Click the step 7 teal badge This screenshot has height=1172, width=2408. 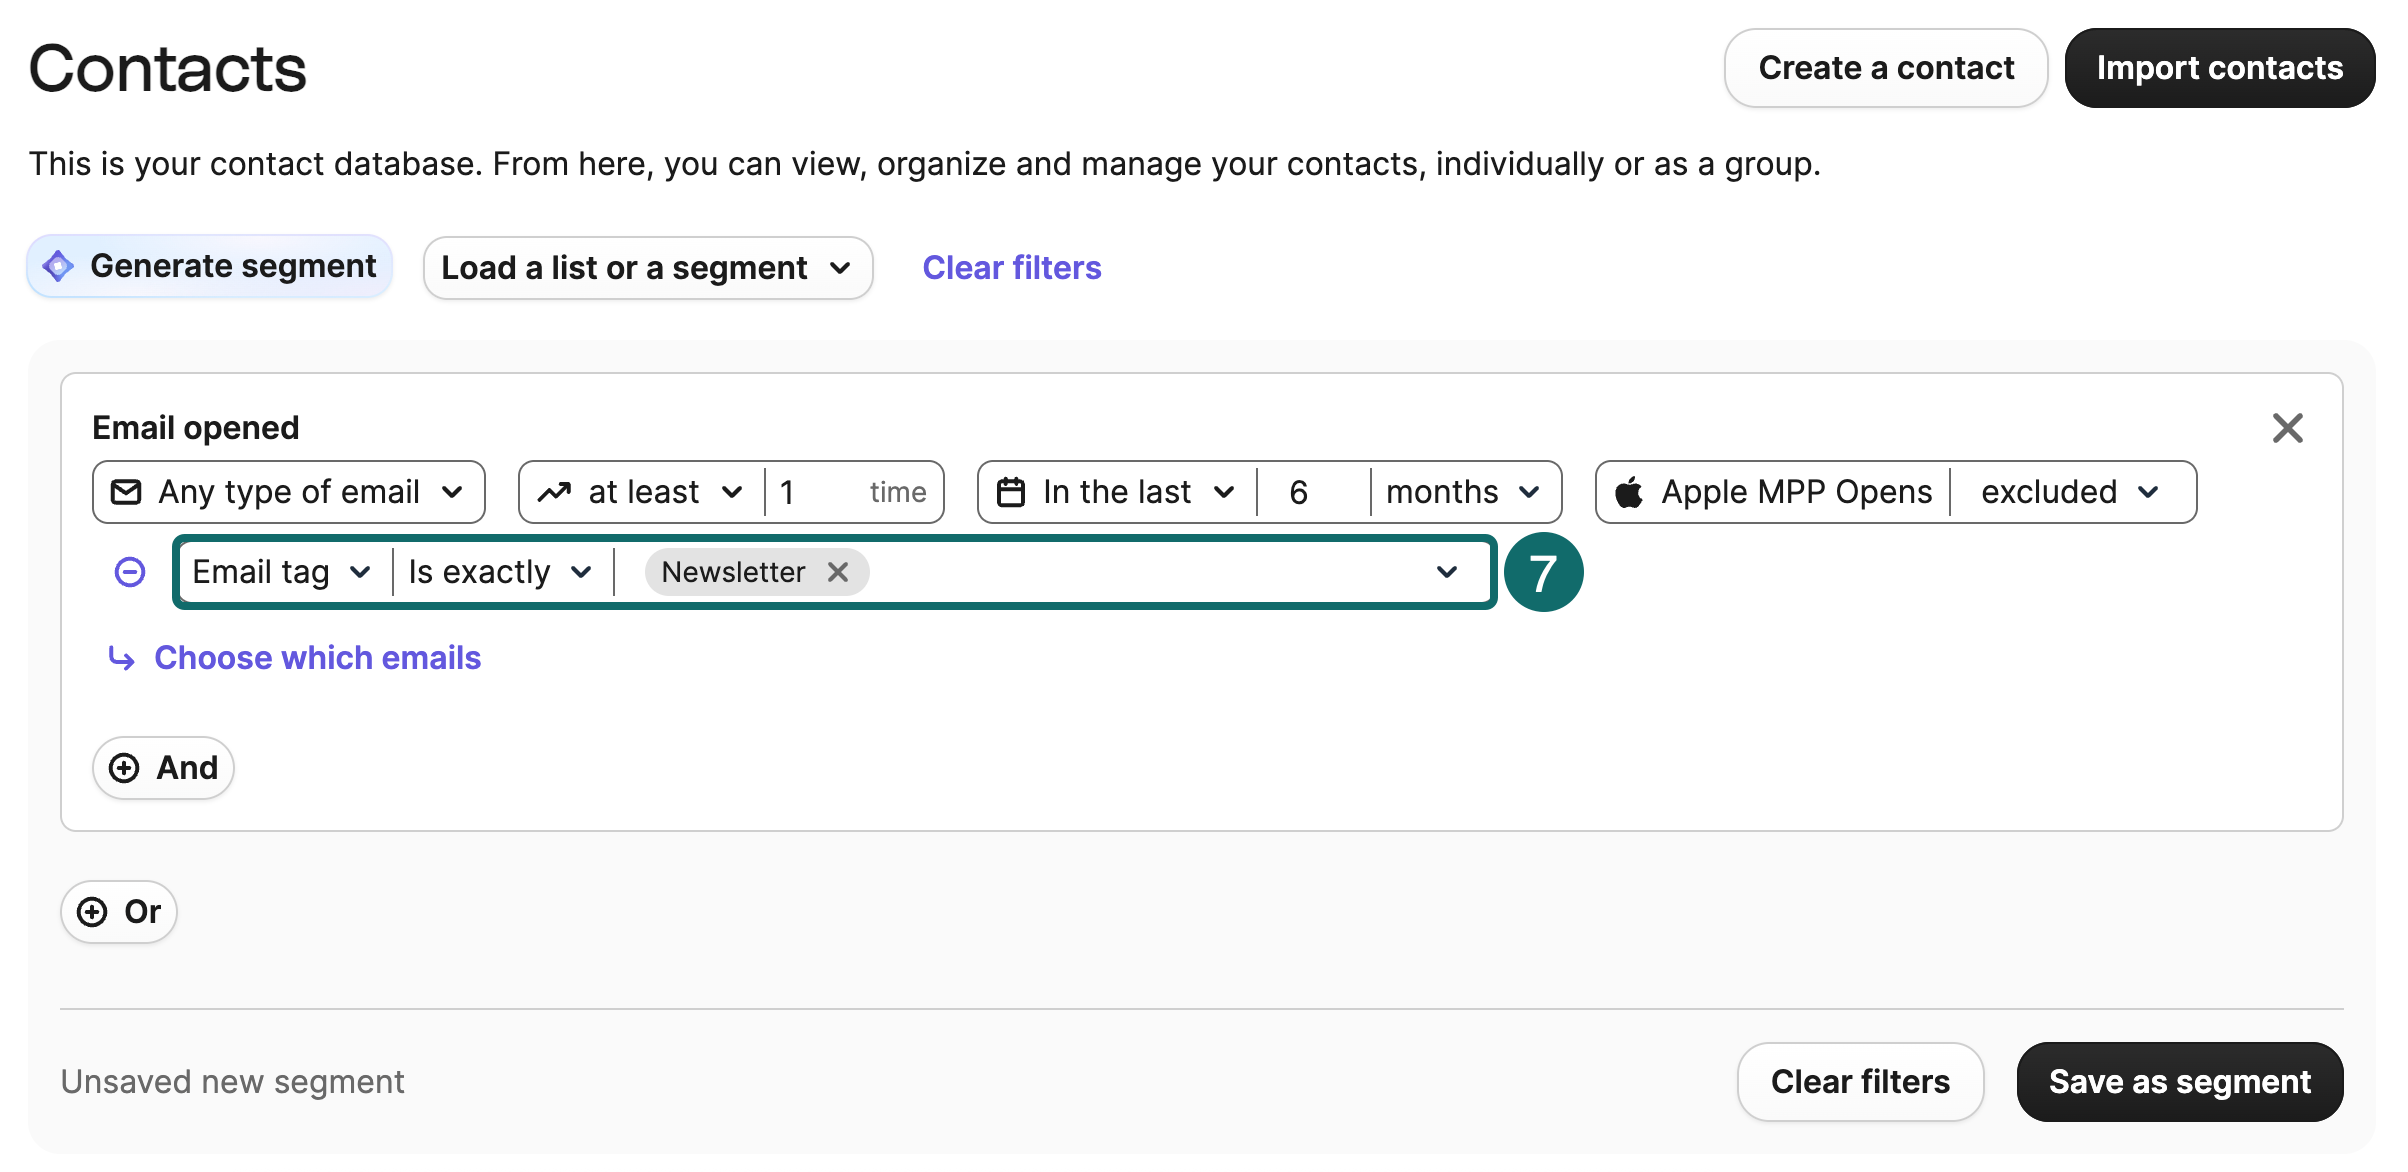point(1543,572)
